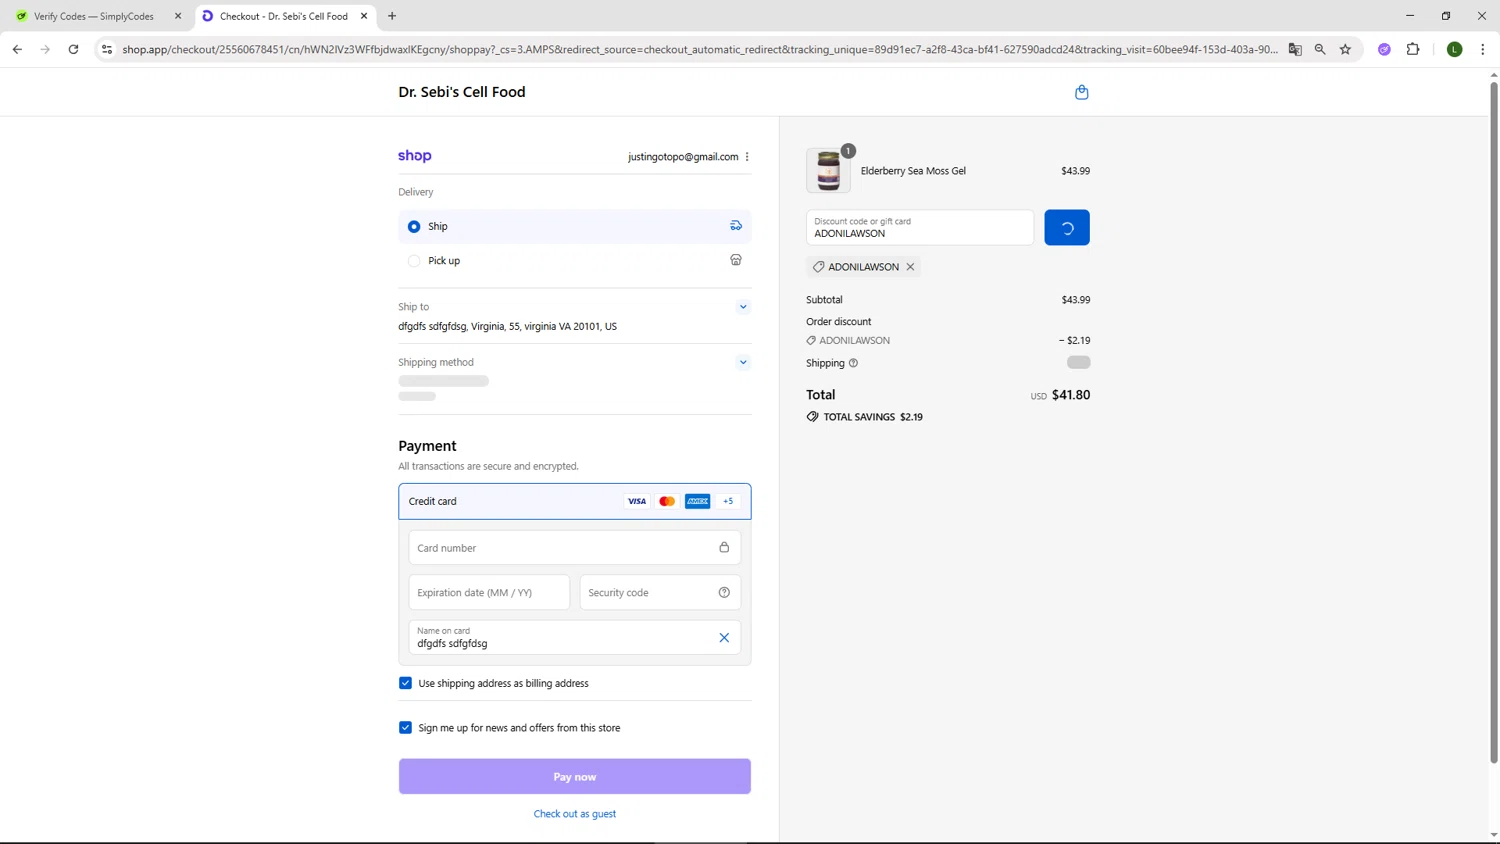Open the browser Extensions puzzle icon

[x=1413, y=49]
